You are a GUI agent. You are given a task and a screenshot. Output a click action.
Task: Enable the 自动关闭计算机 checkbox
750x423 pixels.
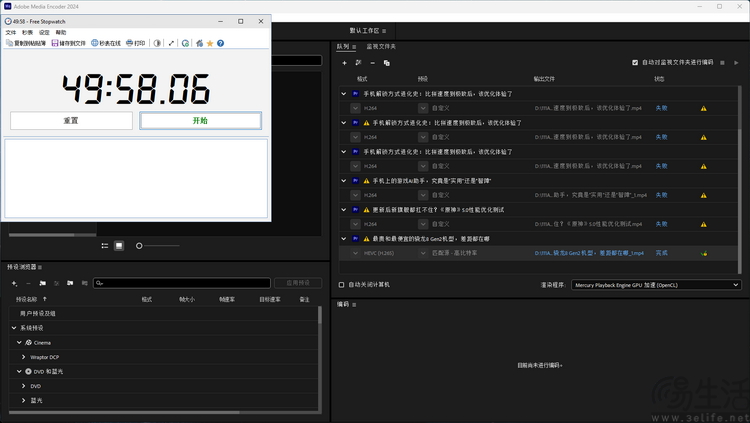click(342, 285)
